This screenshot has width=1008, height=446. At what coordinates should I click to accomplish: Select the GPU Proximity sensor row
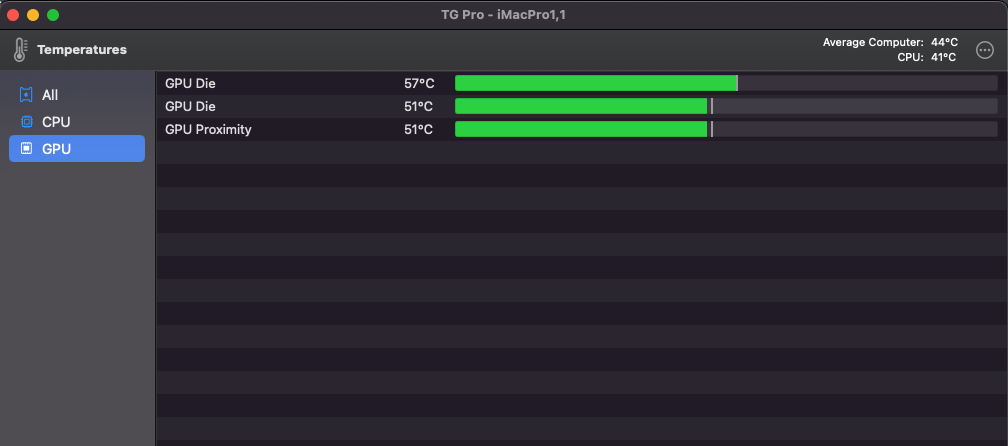click(x=582, y=129)
